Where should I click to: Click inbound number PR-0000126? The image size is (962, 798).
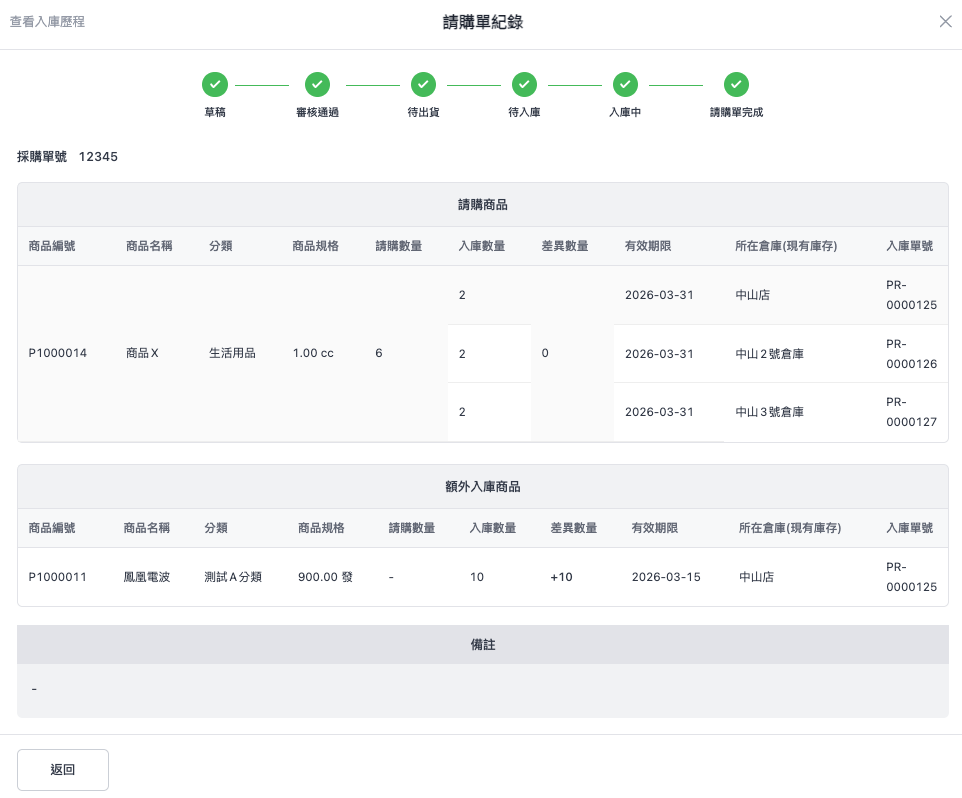click(911, 354)
